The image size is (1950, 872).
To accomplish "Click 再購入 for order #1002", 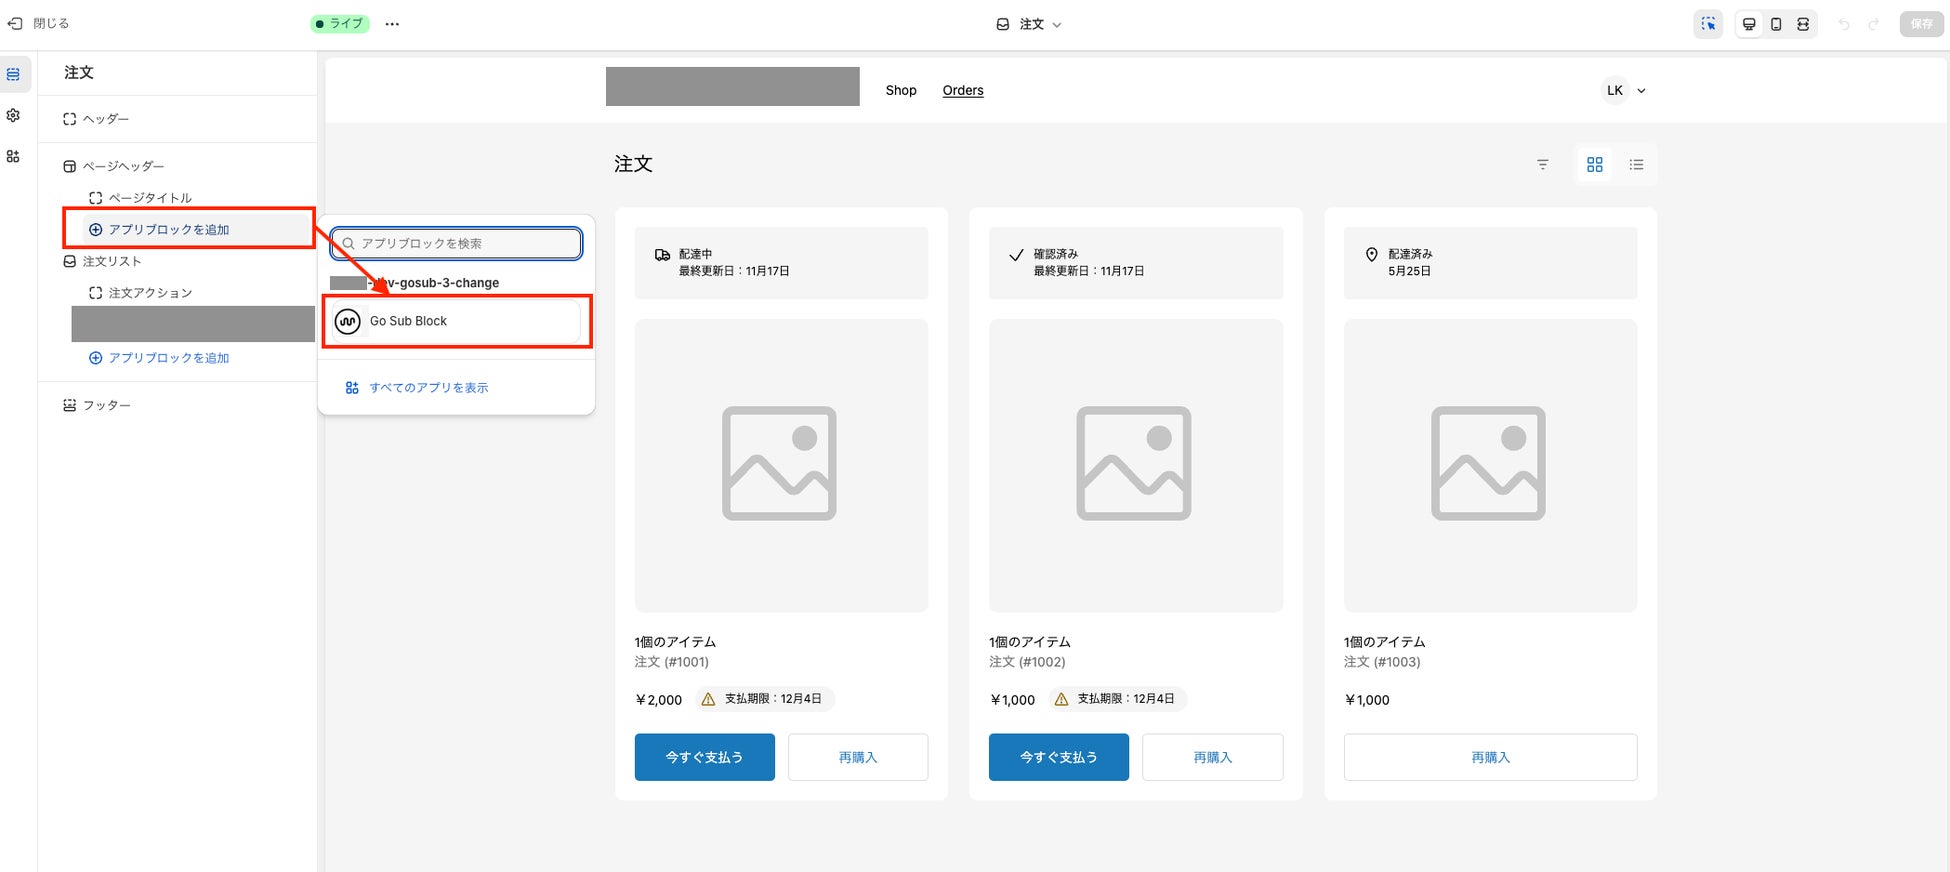I will coord(1212,757).
